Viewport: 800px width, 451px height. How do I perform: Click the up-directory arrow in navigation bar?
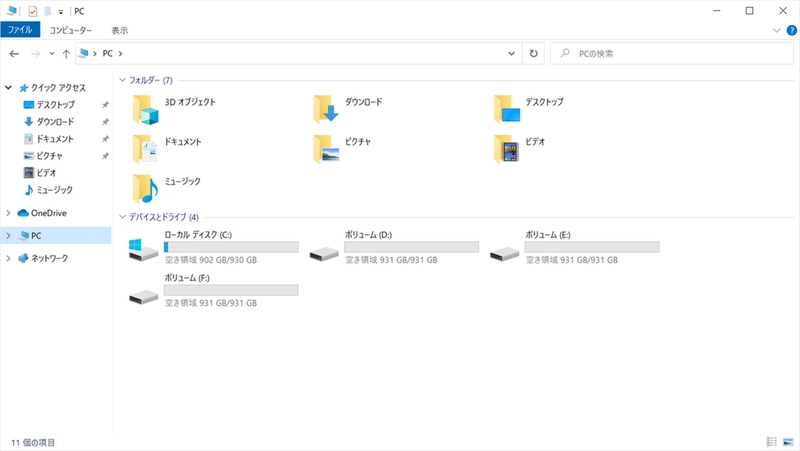(x=66, y=53)
